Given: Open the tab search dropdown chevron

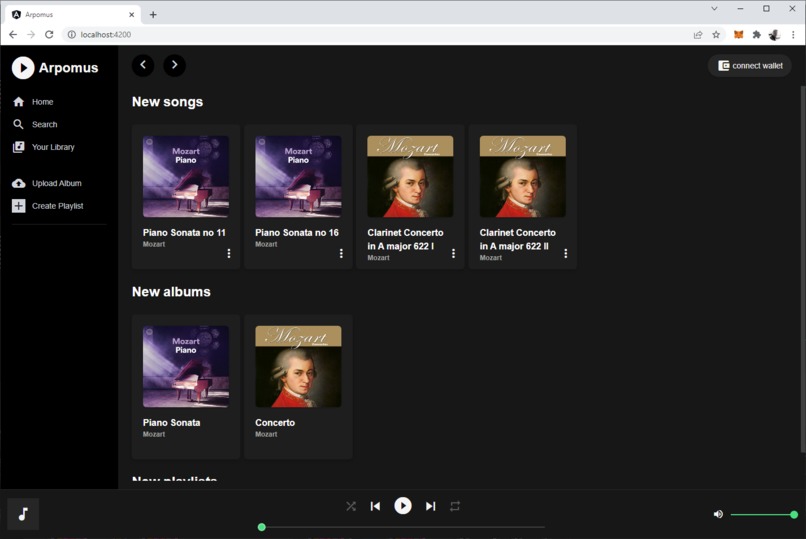Looking at the screenshot, I should [714, 9].
